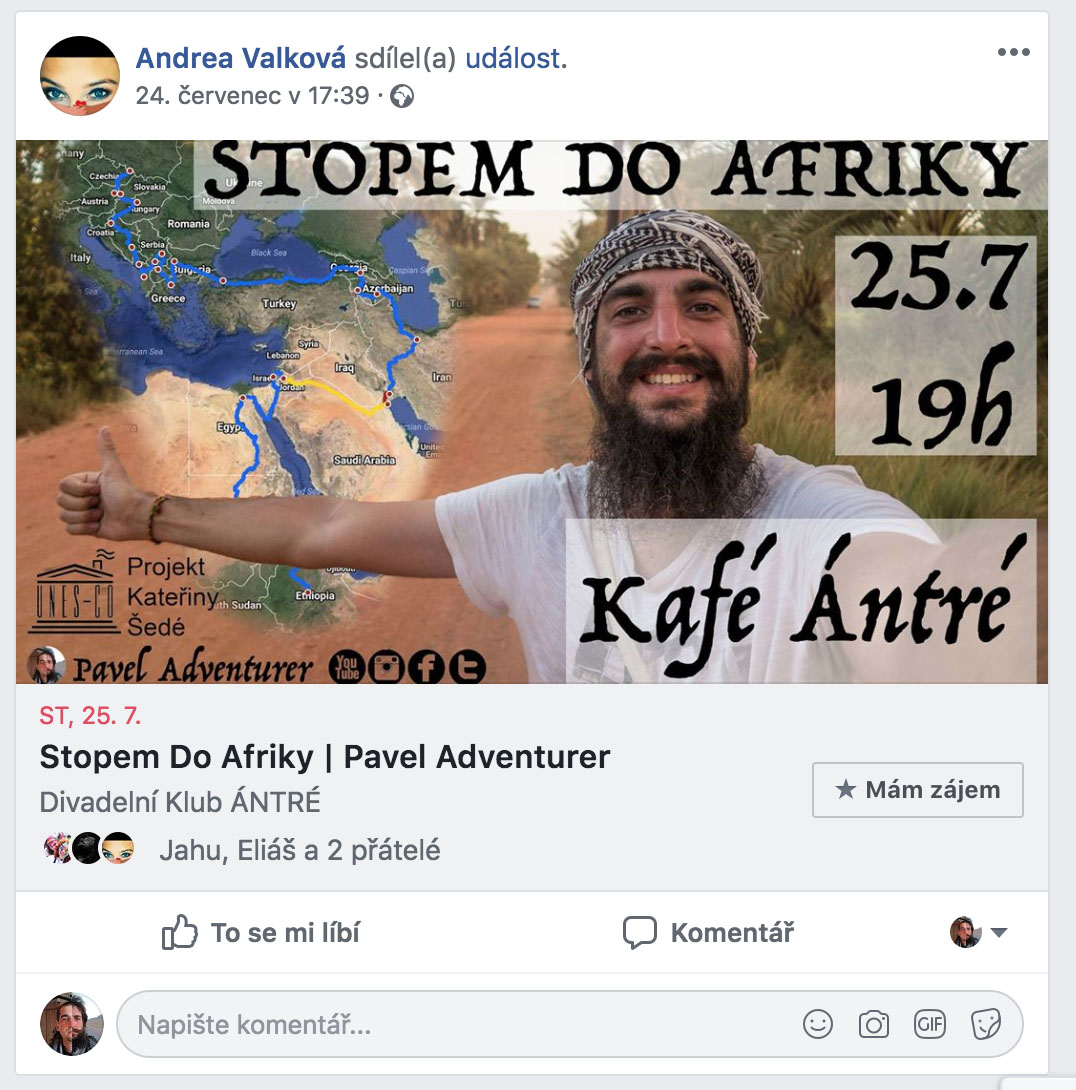
Task: Attach a photo using the camera icon
Action: [x=874, y=1024]
